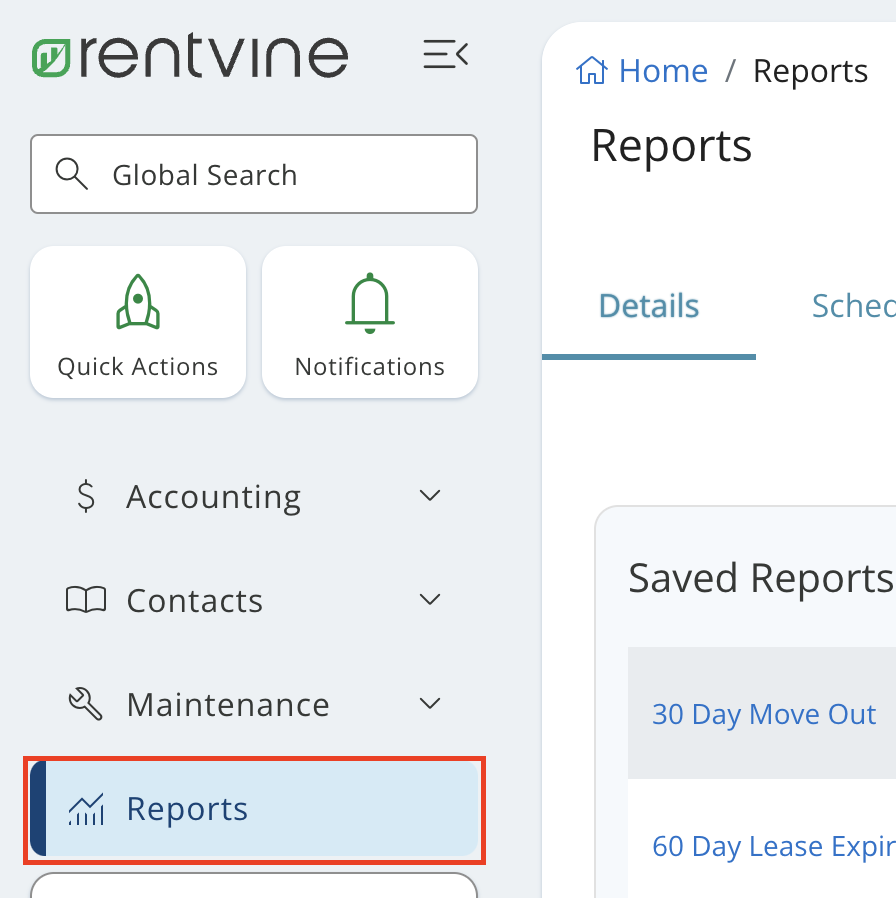The height and width of the screenshot is (898, 896).
Task: Click the book icon beside Contacts
Action: pos(86,600)
